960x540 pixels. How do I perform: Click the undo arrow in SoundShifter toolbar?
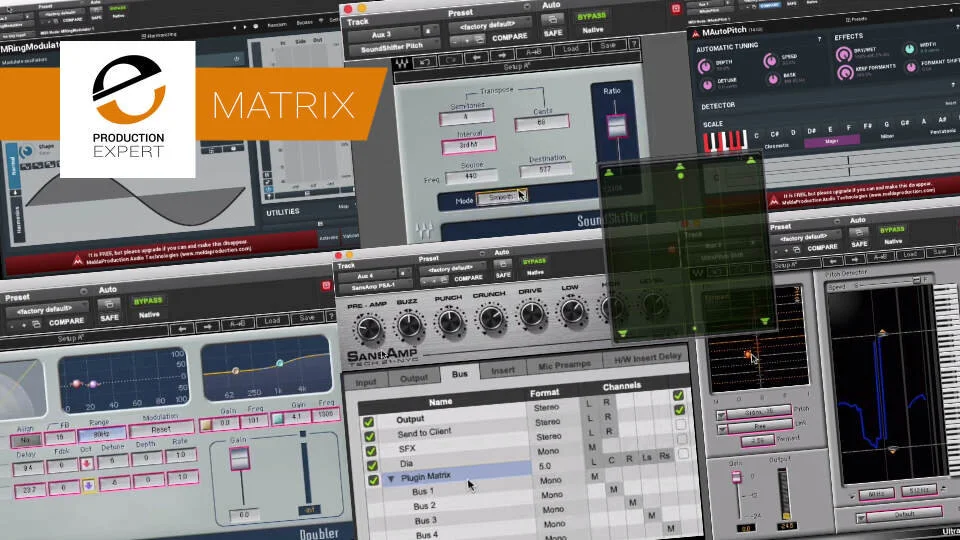click(425, 61)
